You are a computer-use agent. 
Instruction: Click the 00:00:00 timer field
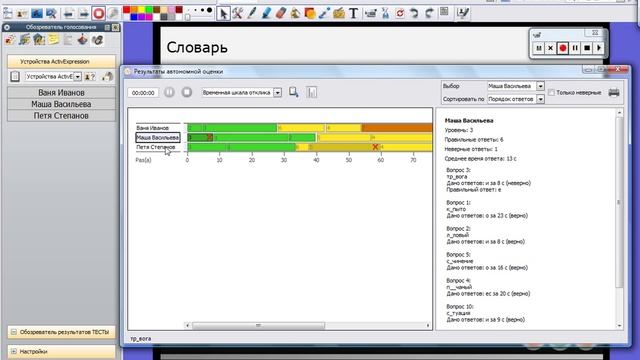(x=143, y=93)
